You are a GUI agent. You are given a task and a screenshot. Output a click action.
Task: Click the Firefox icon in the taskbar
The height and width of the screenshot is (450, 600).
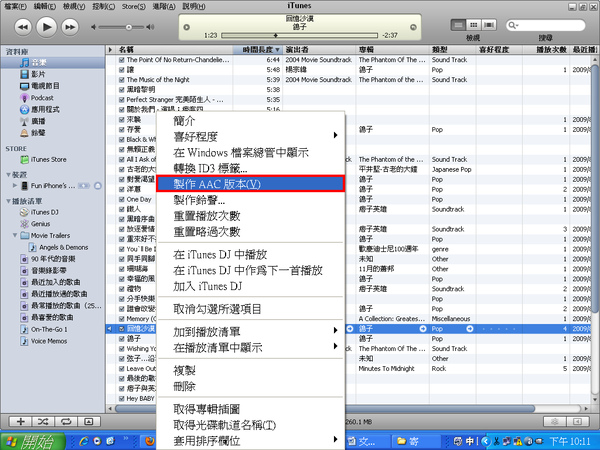[150, 441]
